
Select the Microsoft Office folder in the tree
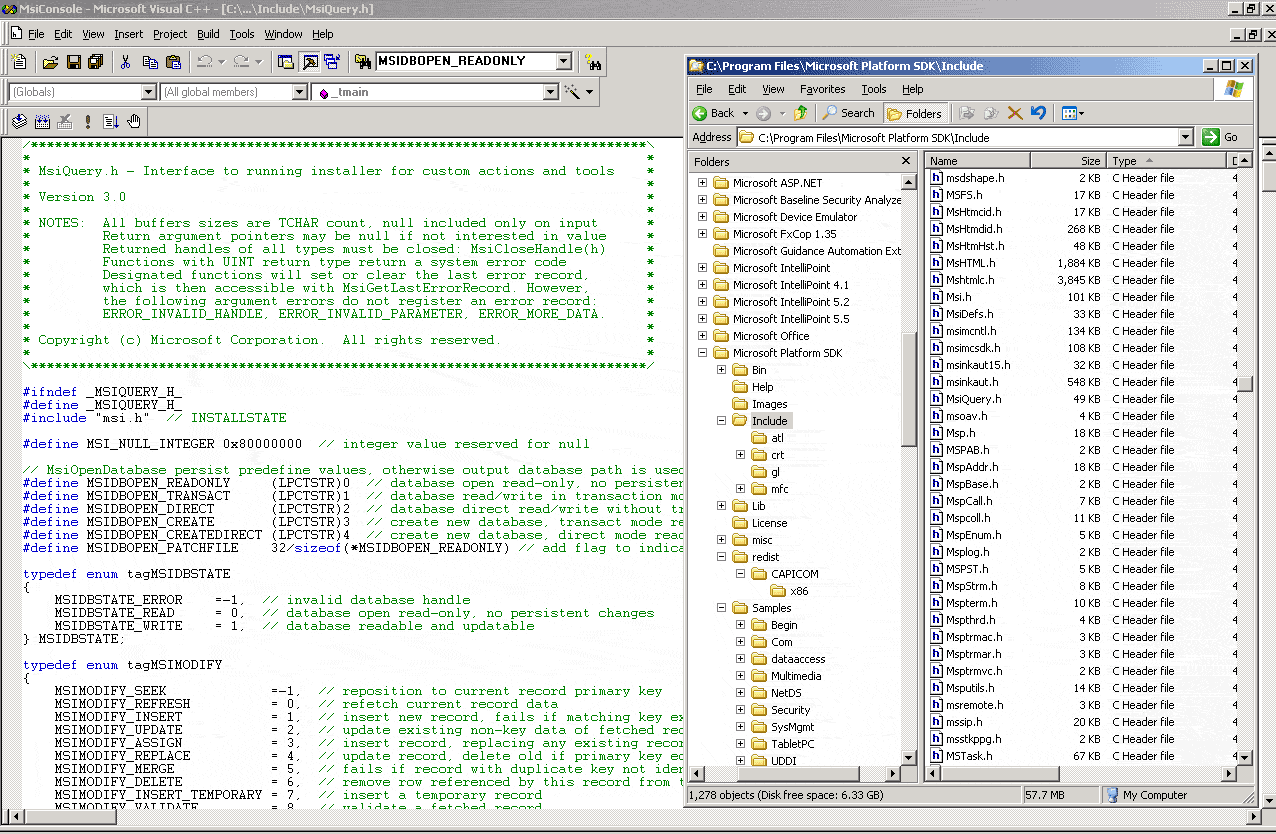[770, 336]
